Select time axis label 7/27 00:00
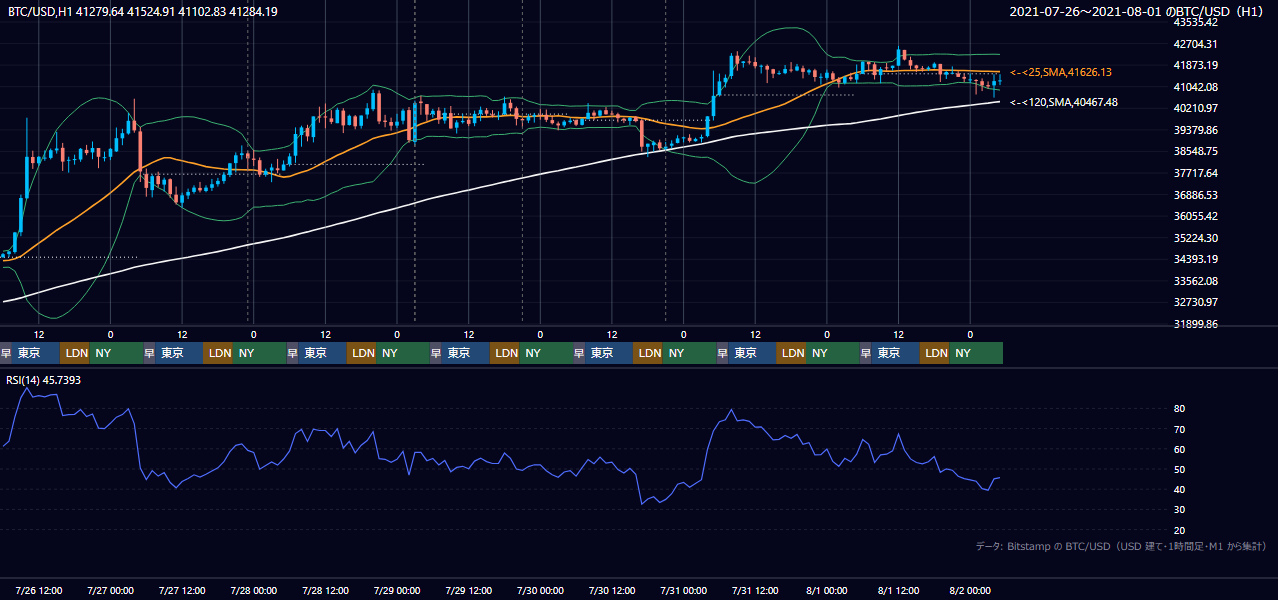1278x600 pixels. (111, 590)
